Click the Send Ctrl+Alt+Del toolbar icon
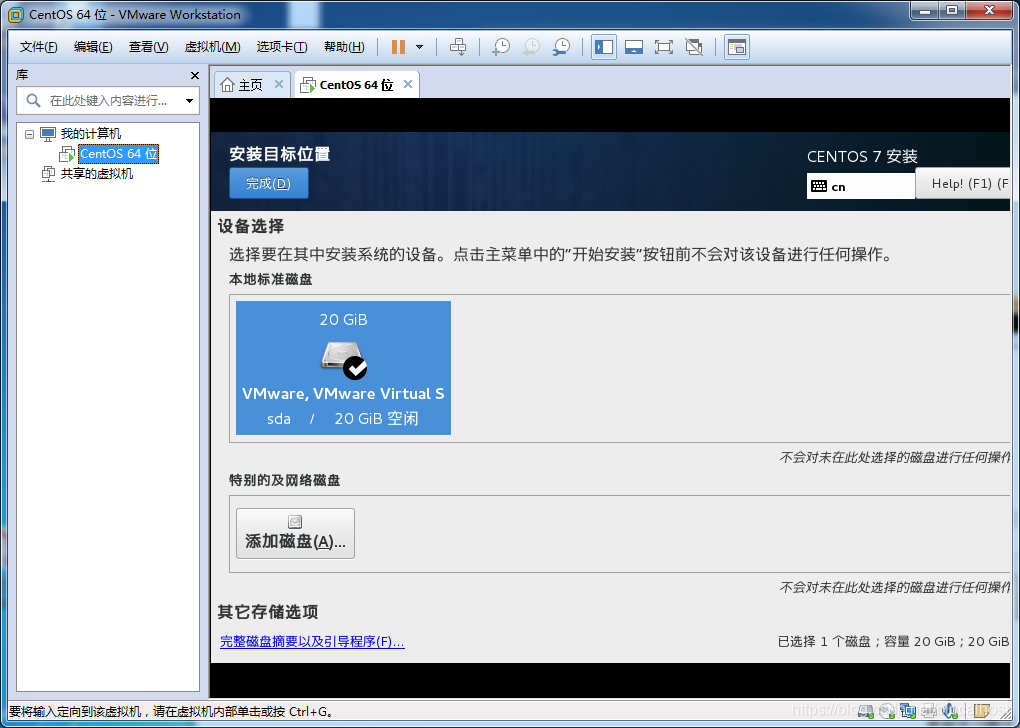This screenshot has height=728, width=1020. click(x=458, y=47)
